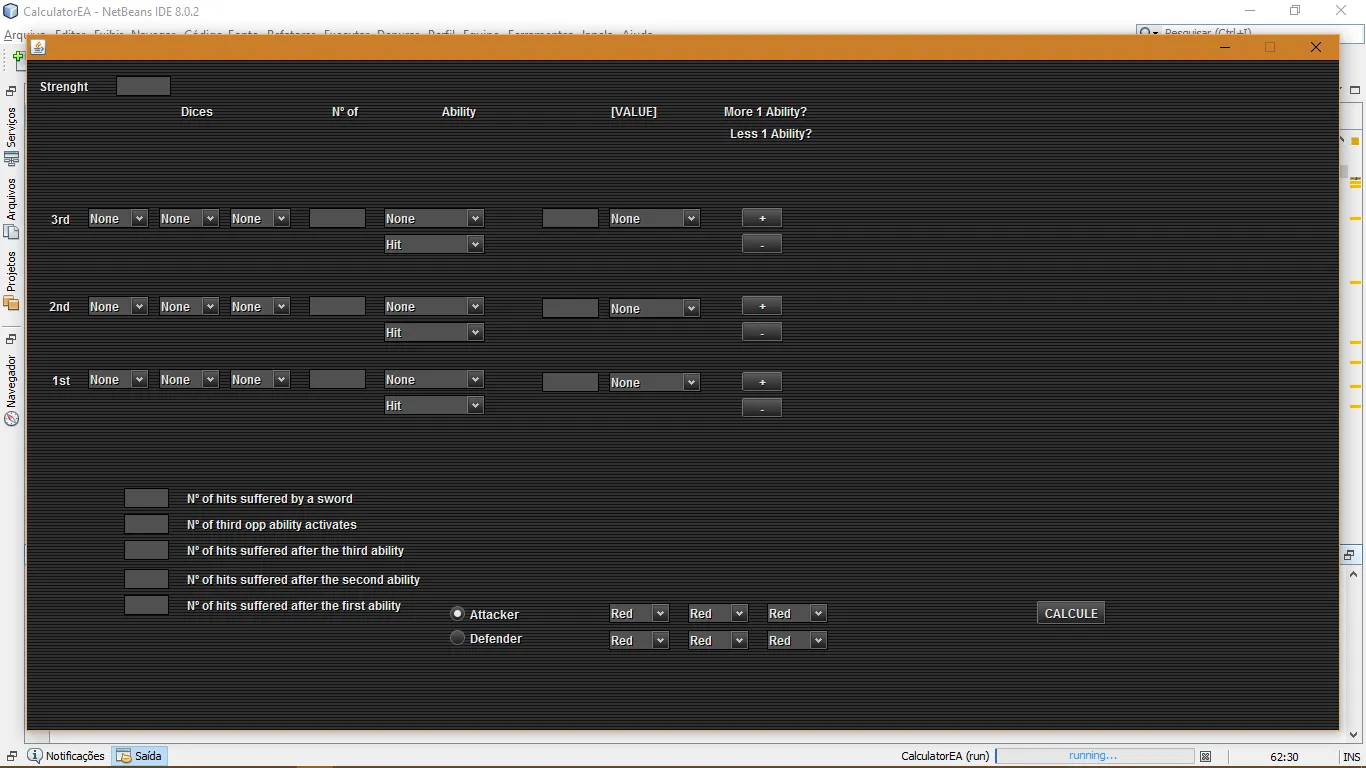Viewport: 1366px width, 768px height.
Task: Open the Arquivos side panel icon
Action: pyautogui.click(x=12, y=208)
